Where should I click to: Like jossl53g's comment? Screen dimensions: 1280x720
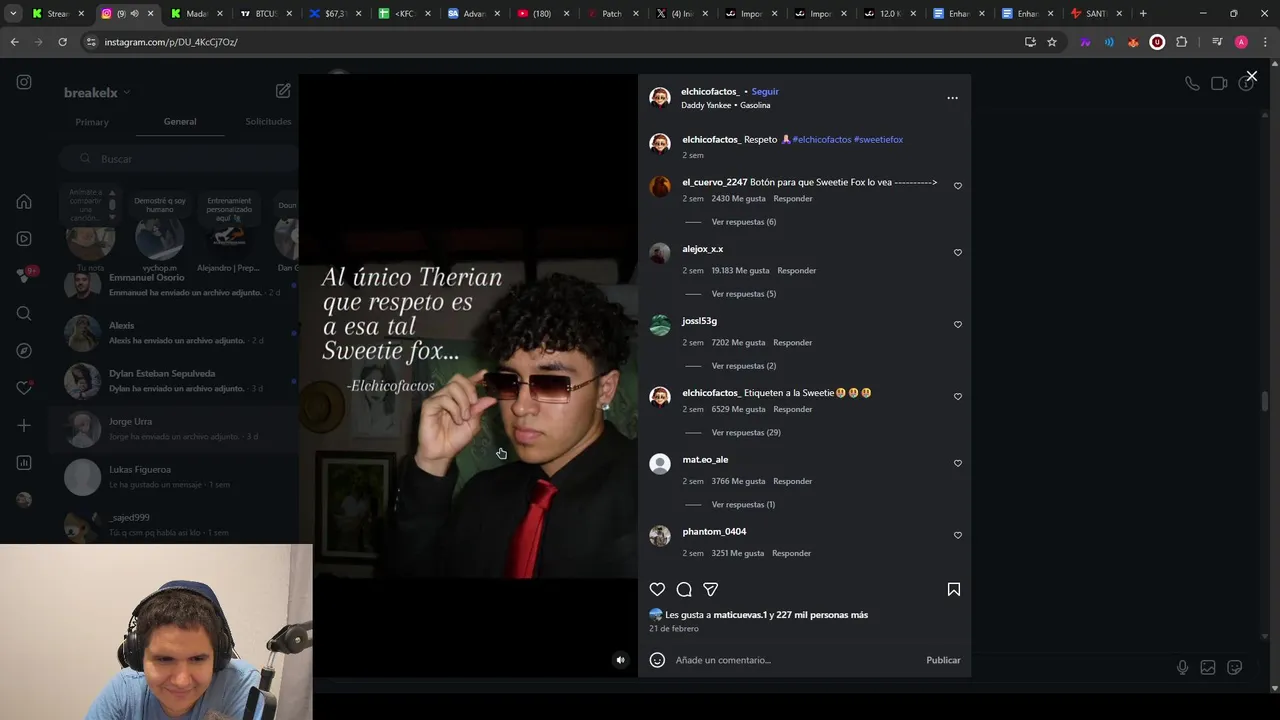(x=958, y=325)
